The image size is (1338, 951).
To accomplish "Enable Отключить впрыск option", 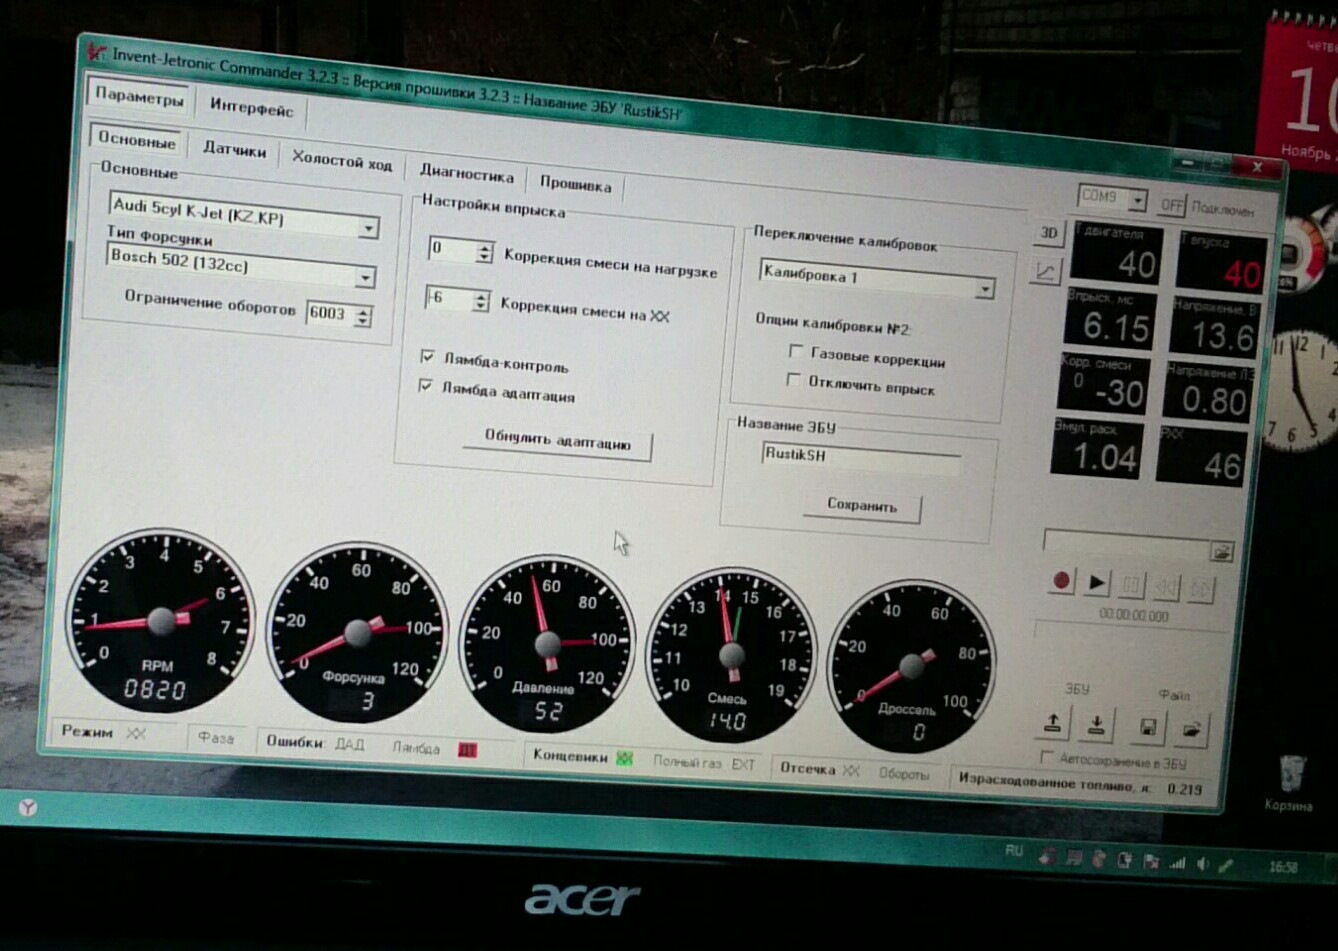I will coord(794,380).
